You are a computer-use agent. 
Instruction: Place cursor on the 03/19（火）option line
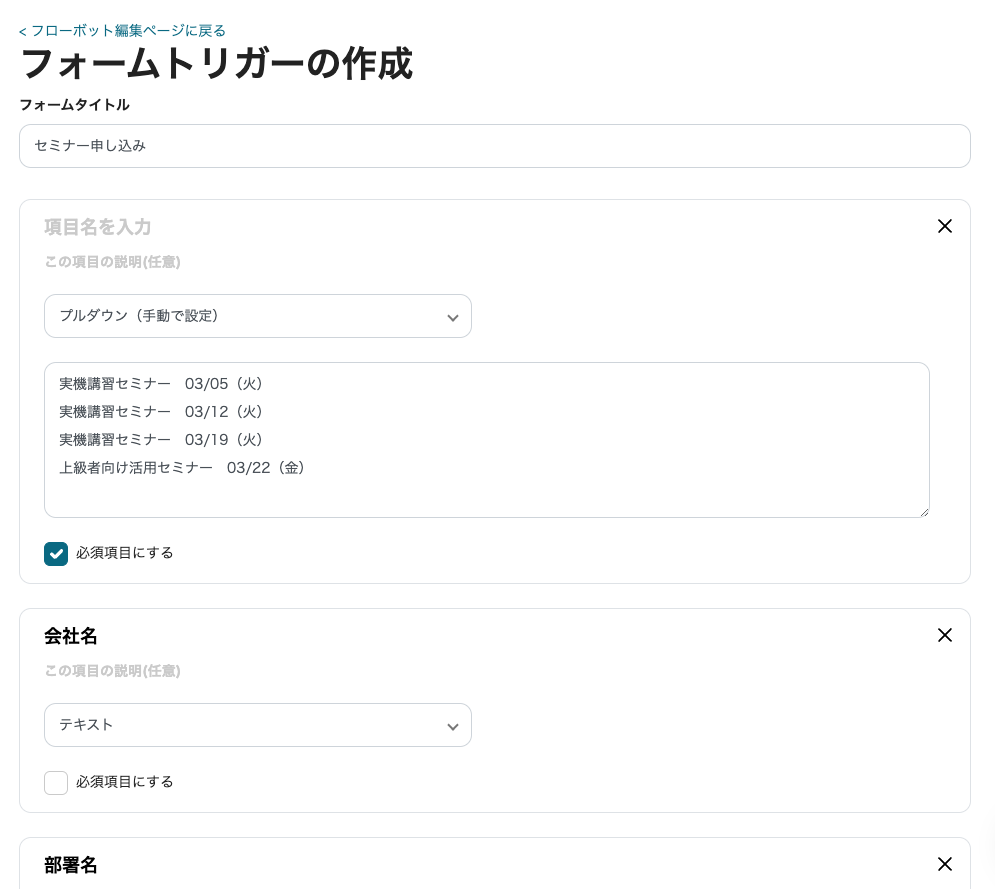tap(161, 440)
